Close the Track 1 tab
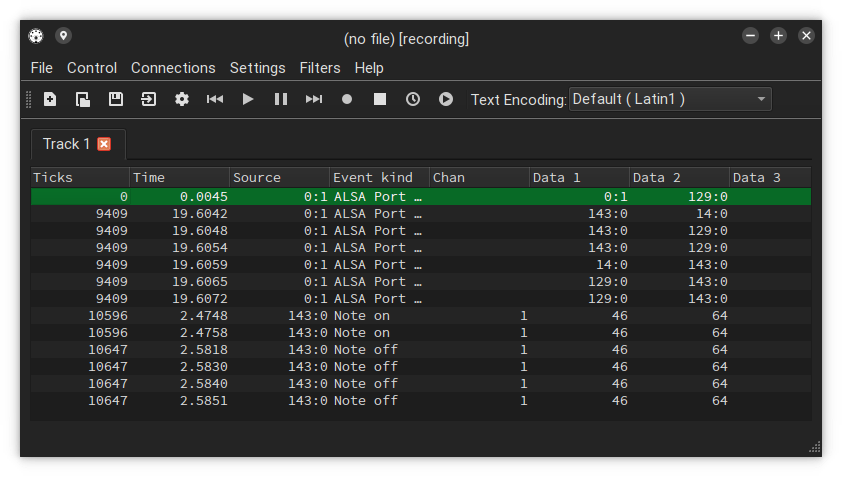The height and width of the screenshot is (477, 842). click(104, 144)
